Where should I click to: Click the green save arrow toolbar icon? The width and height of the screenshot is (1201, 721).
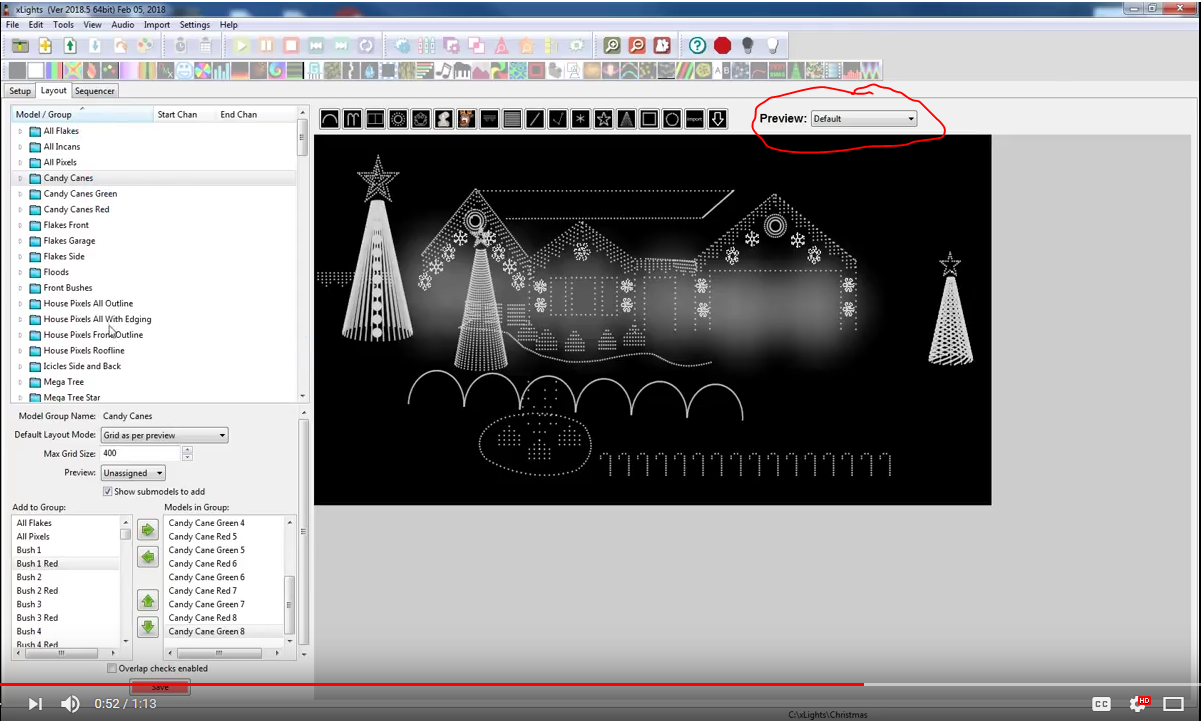70,46
